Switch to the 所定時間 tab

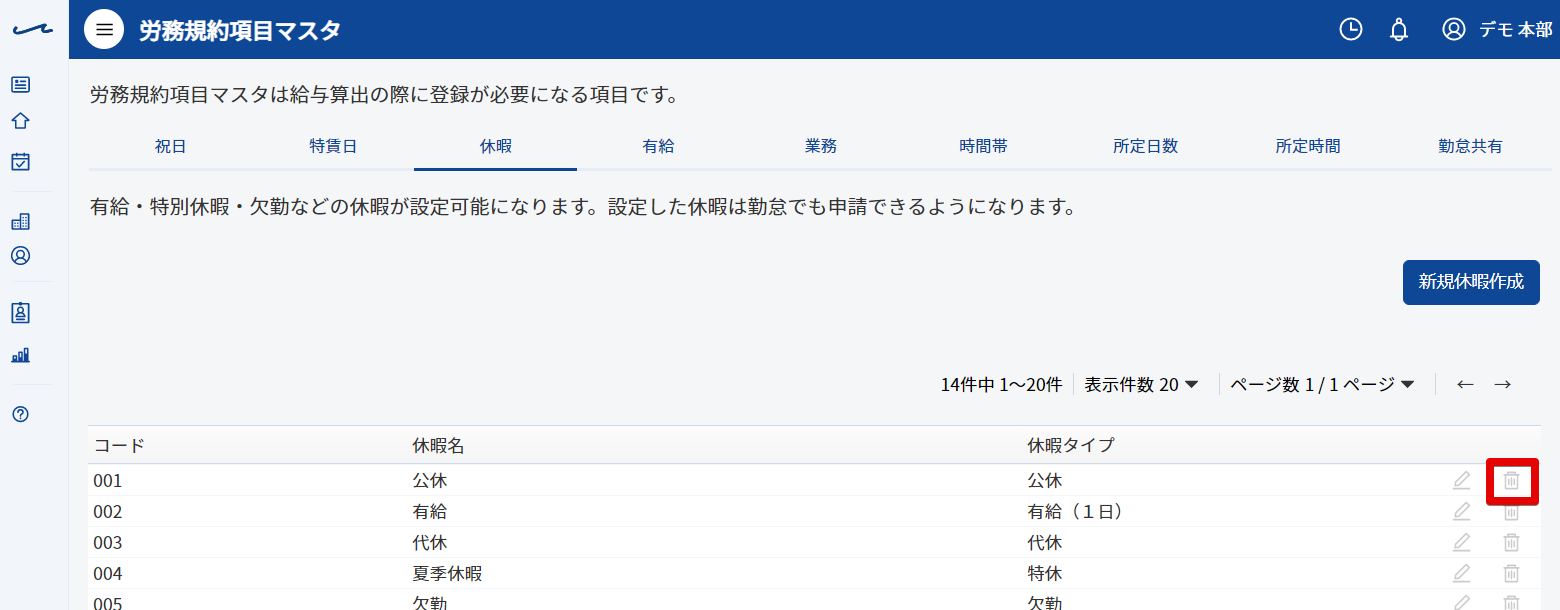[x=1308, y=146]
